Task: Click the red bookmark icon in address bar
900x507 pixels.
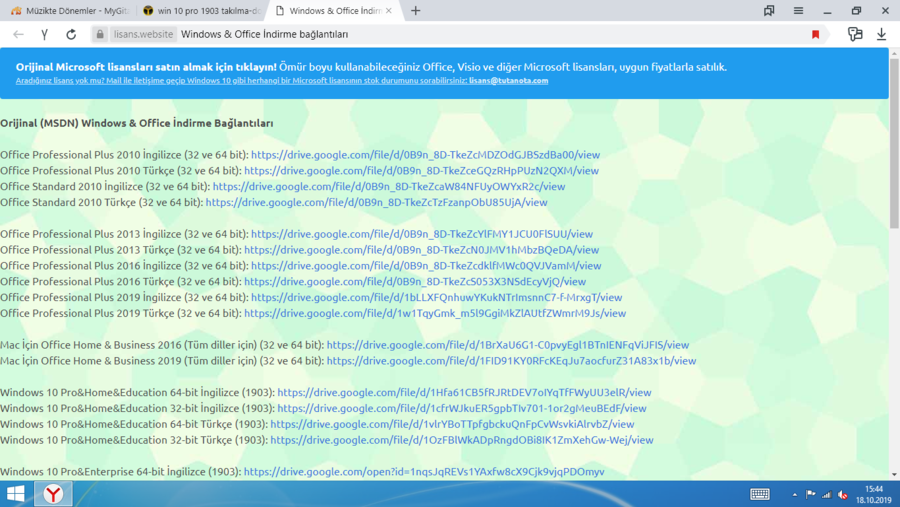Action: (815, 34)
